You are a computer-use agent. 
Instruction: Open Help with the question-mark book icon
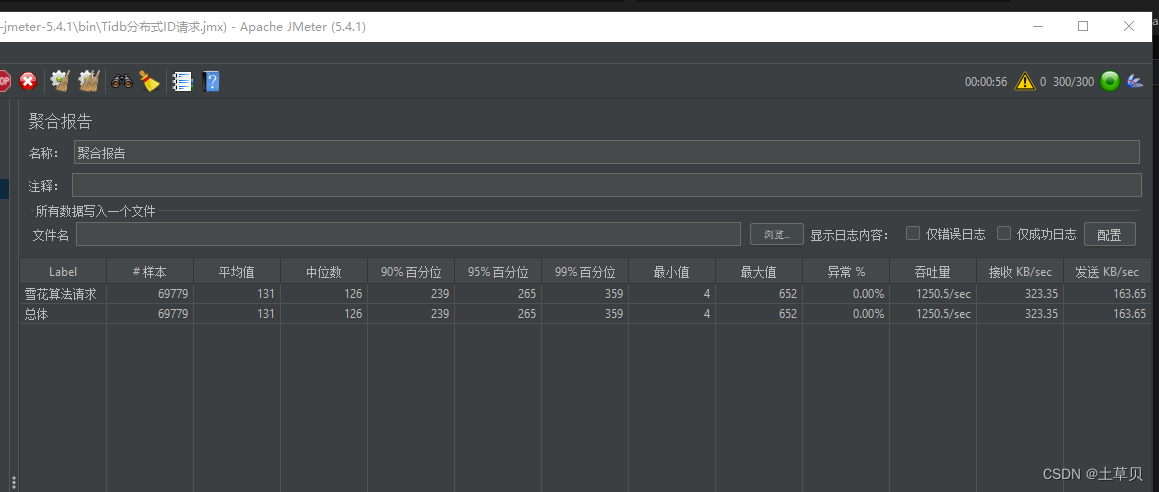tap(211, 81)
